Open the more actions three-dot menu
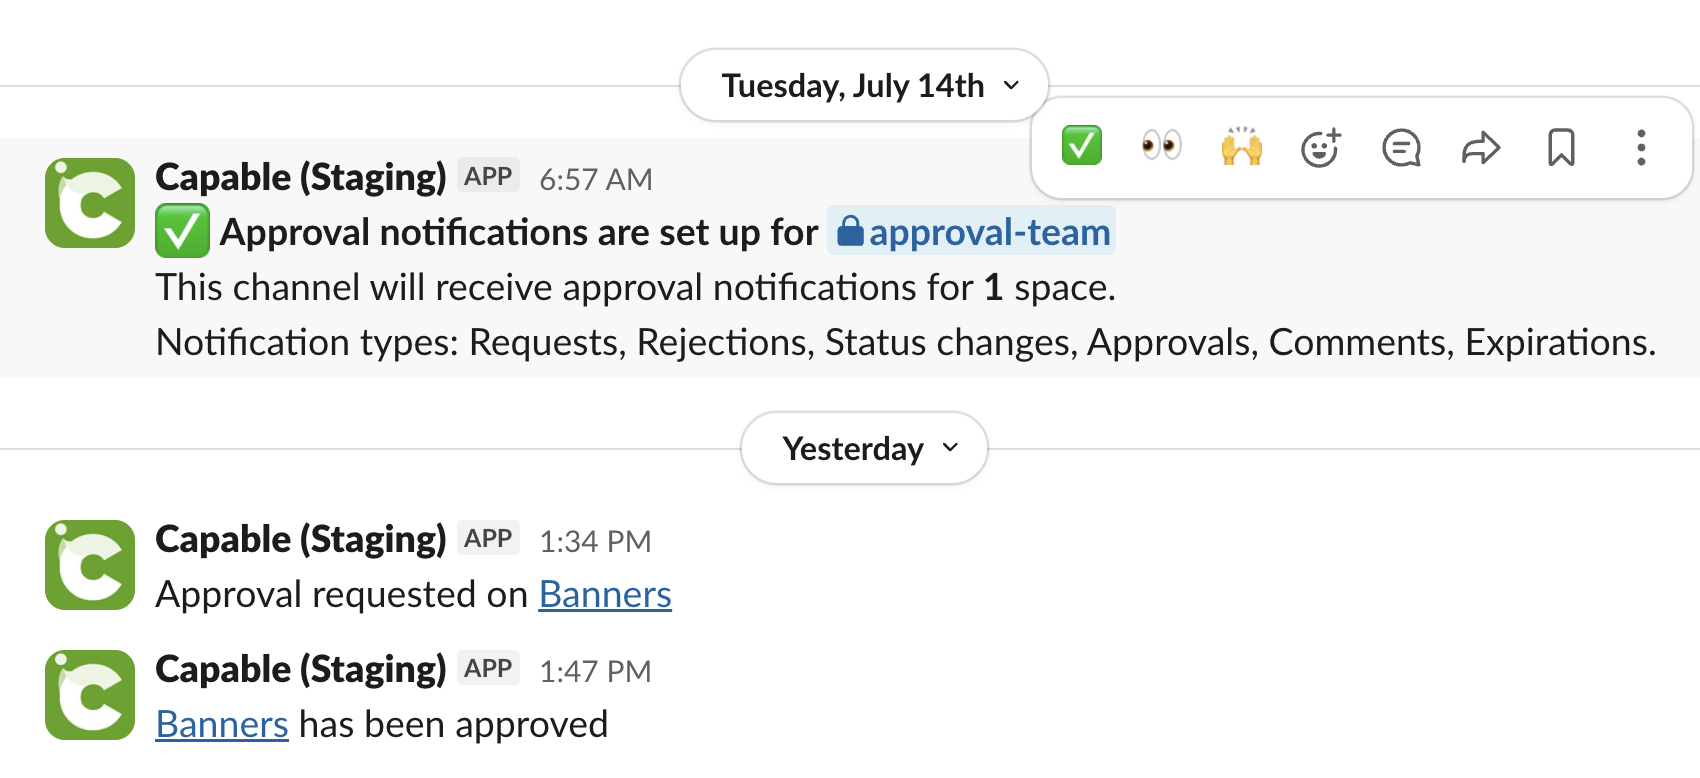This screenshot has width=1700, height=778. point(1641,148)
